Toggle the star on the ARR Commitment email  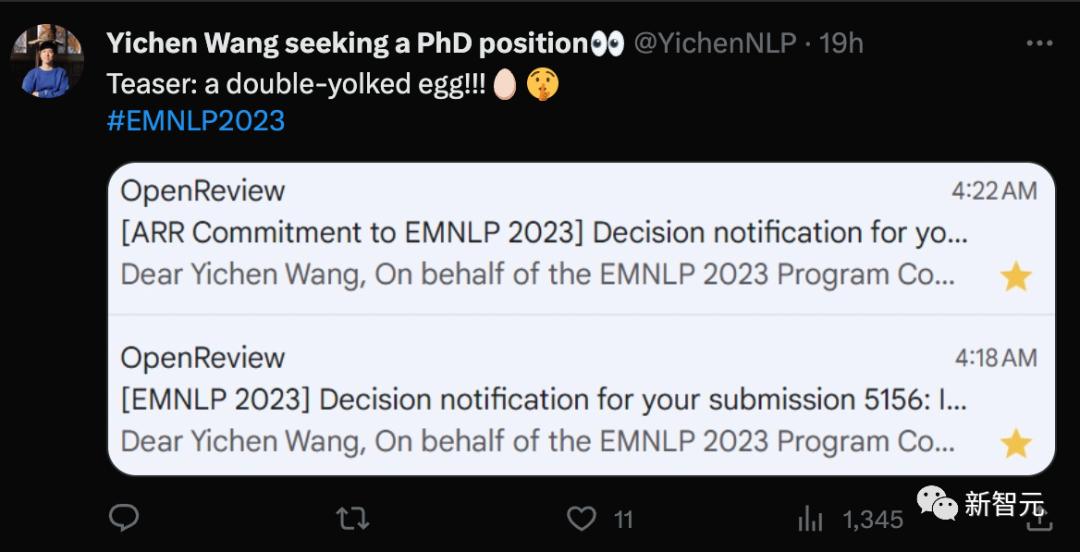pyautogui.click(x=1016, y=277)
